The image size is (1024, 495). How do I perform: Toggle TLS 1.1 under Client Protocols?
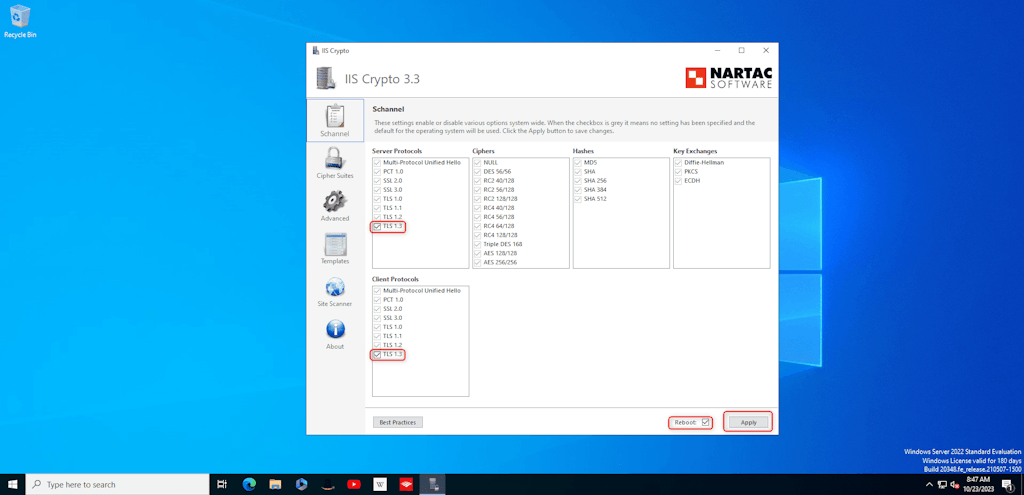[377, 336]
